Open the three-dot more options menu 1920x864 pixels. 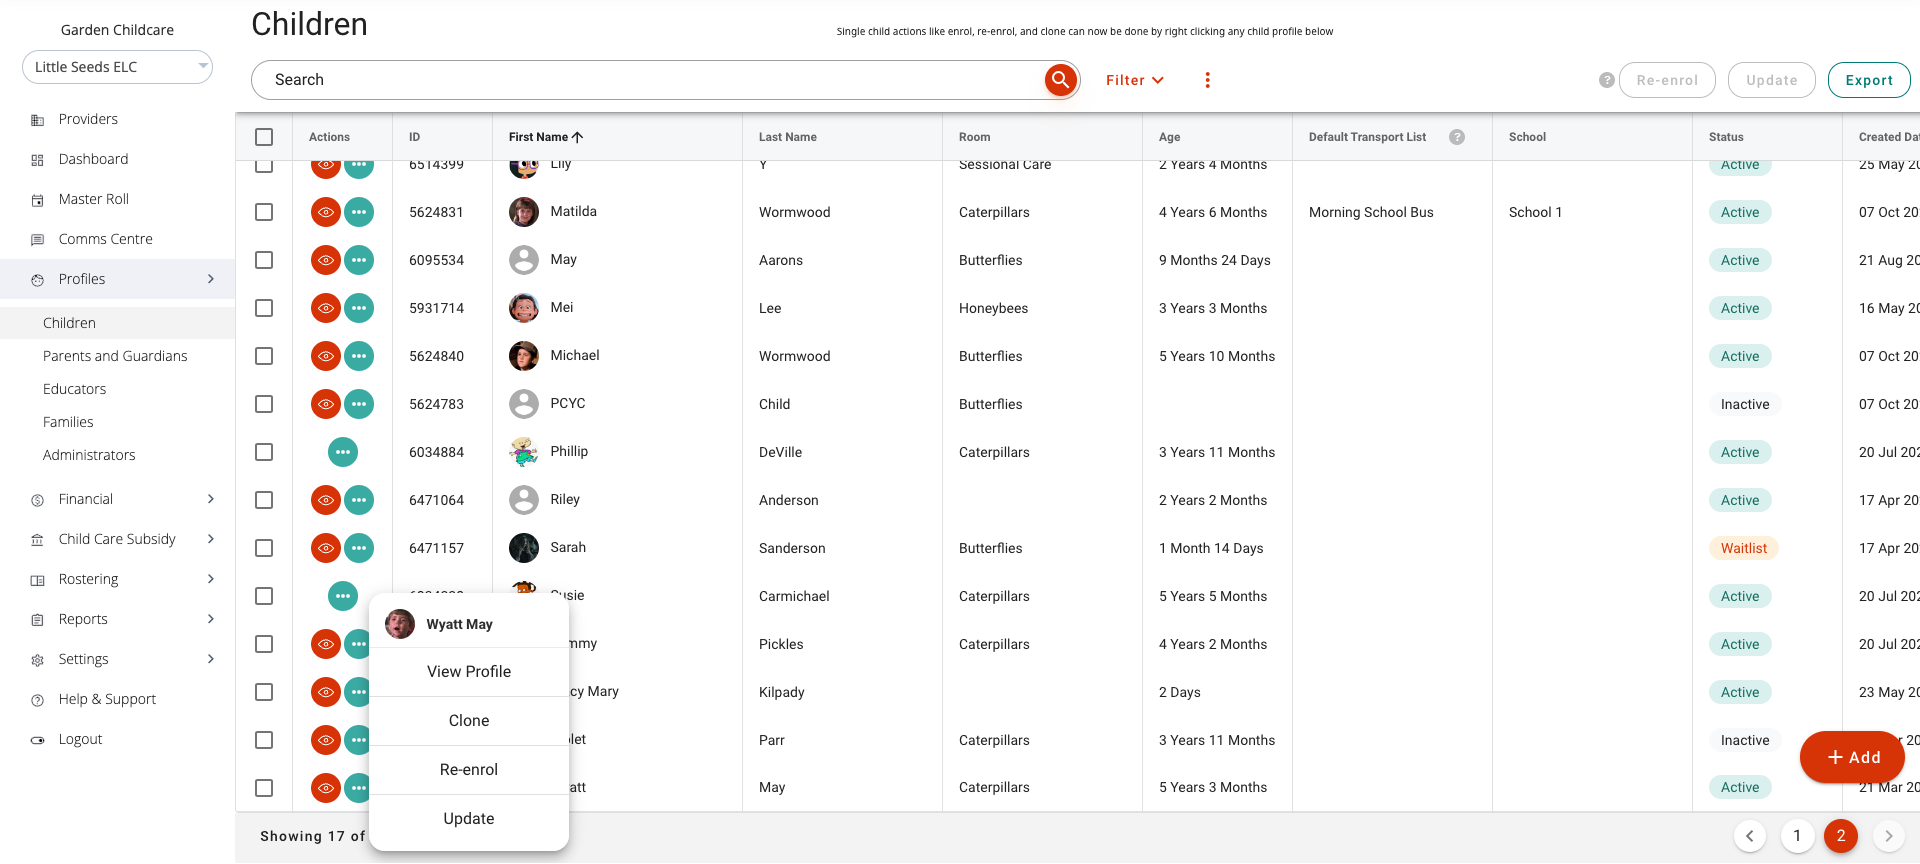tap(1207, 80)
